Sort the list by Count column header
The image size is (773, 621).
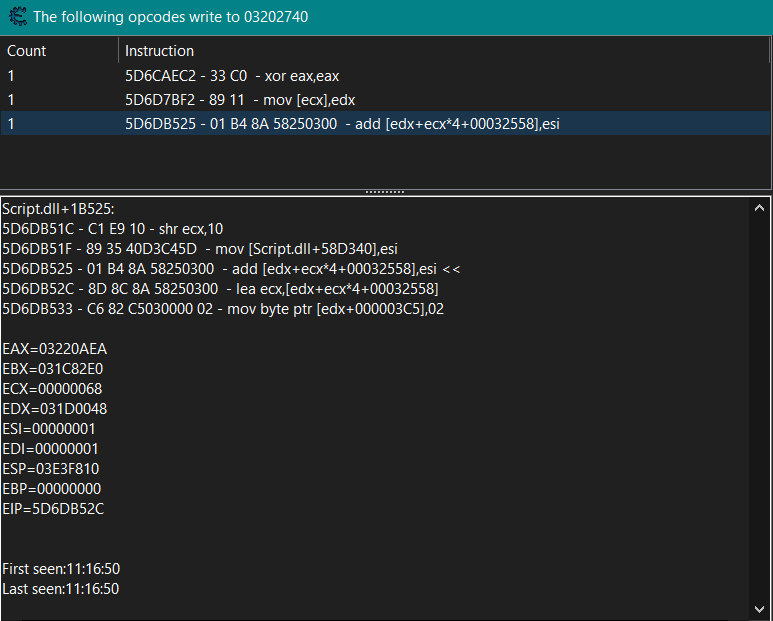(x=27, y=51)
